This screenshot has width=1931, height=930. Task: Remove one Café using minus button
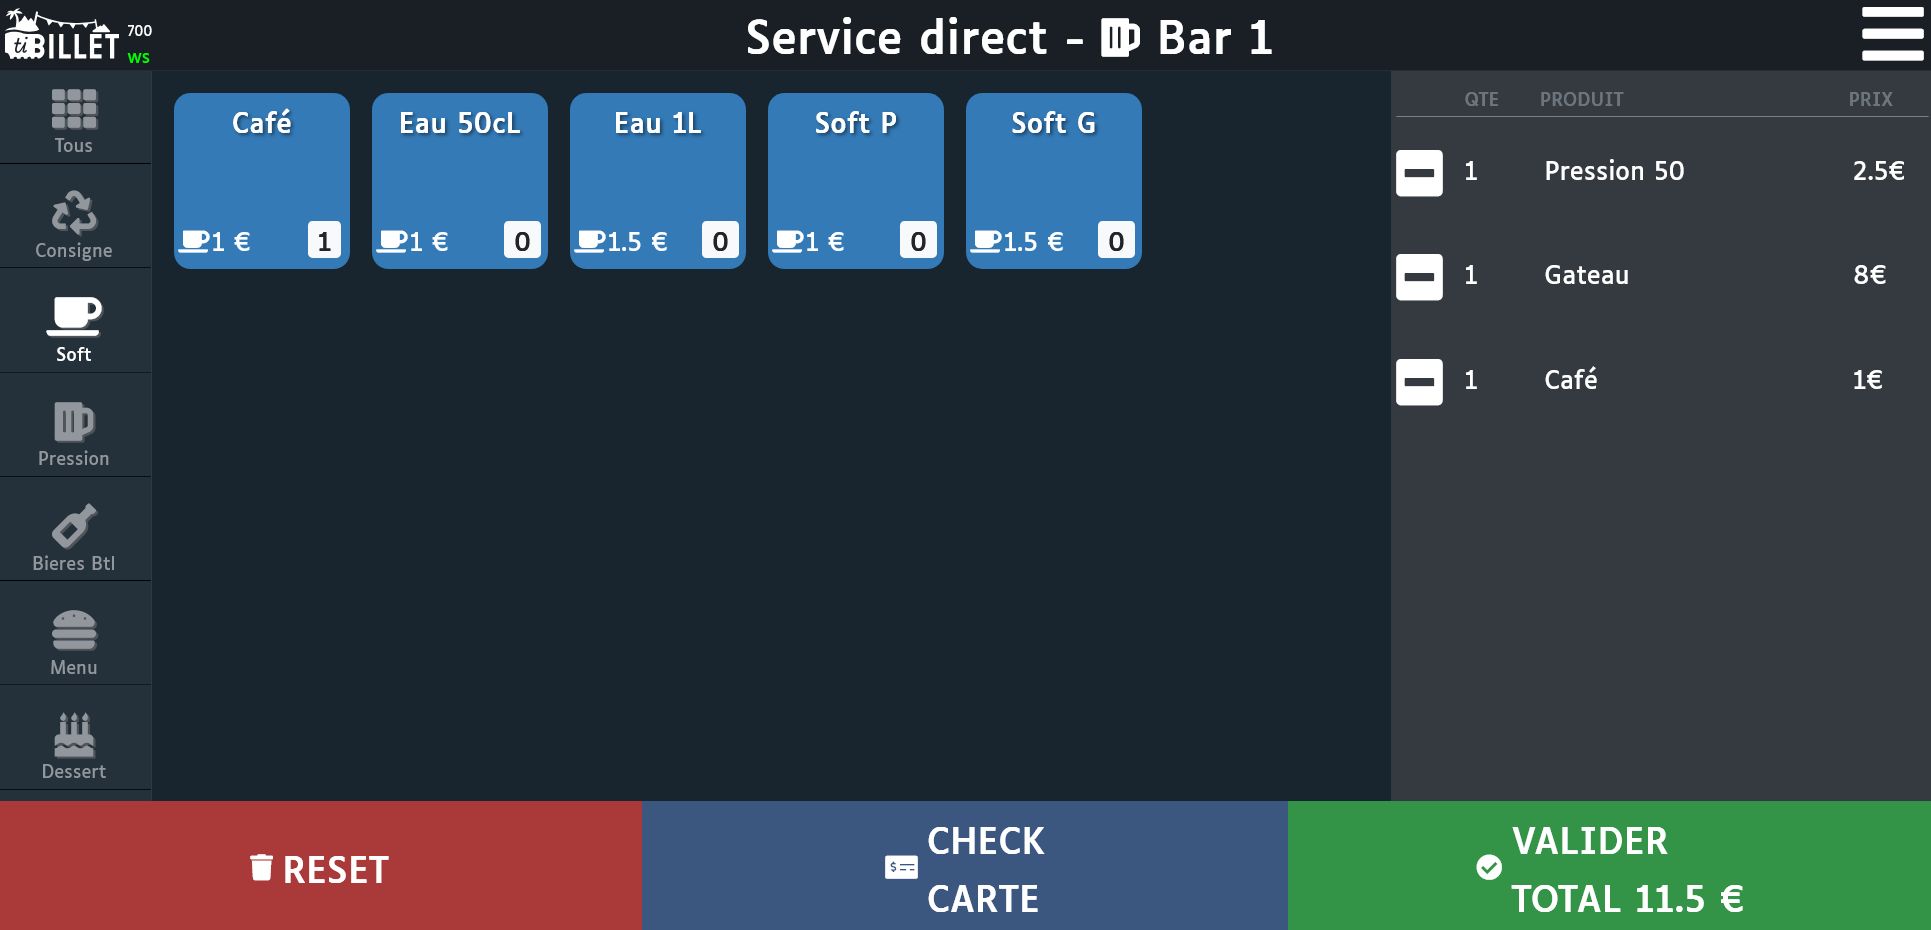(1418, 382)
